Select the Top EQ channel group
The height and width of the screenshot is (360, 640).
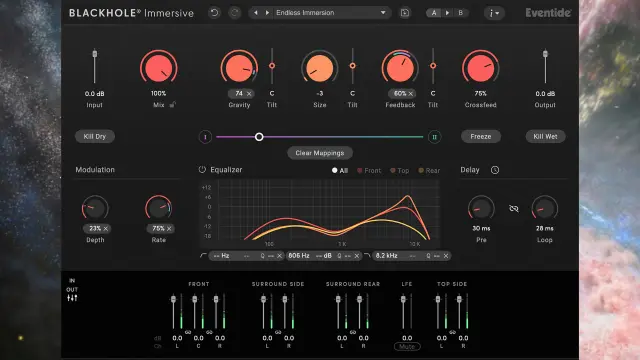coord(399,171)
